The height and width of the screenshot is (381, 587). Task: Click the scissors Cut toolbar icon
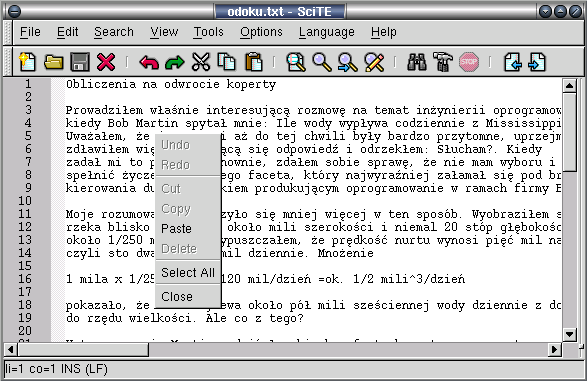(201, 62)
